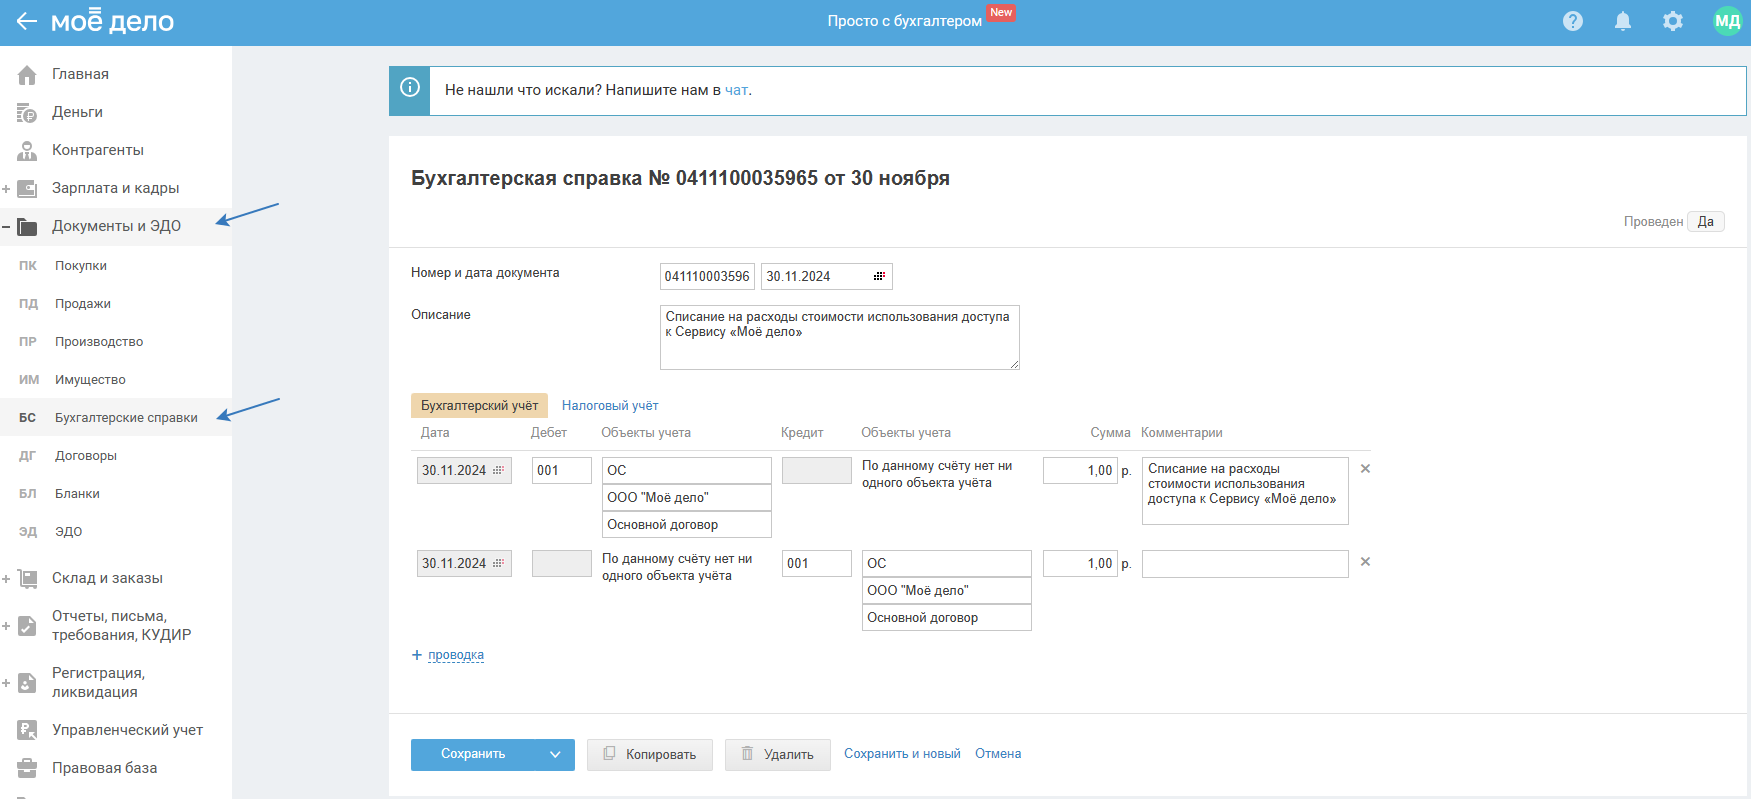Screen dimensions: 1751x799
Task: Click the Документы и ЭДО folder icon
Action: click(x=27, y=227)
